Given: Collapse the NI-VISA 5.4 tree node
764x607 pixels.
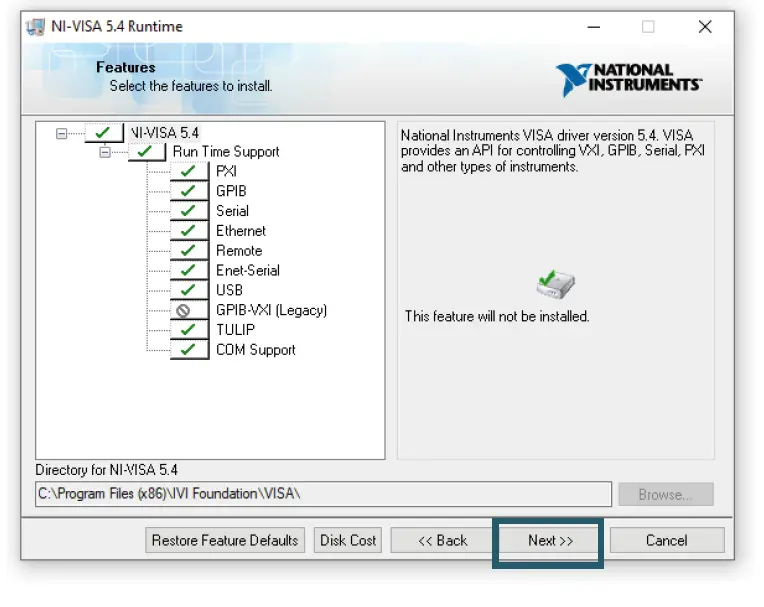Looking at the screenshot, I should (x=61, y=133).
